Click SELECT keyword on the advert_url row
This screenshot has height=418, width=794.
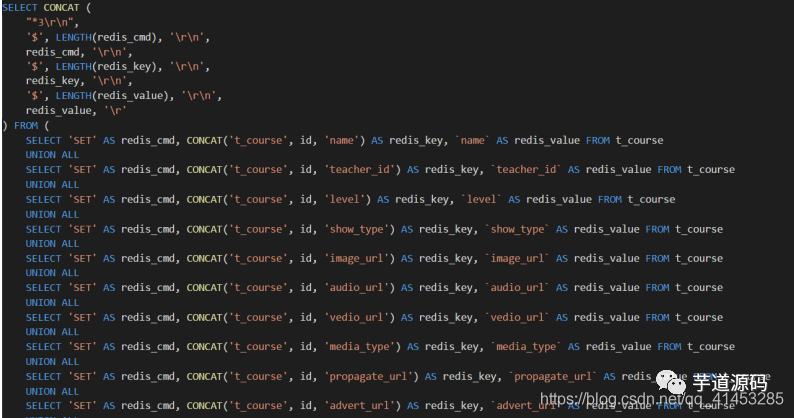(x=44, y=406)
